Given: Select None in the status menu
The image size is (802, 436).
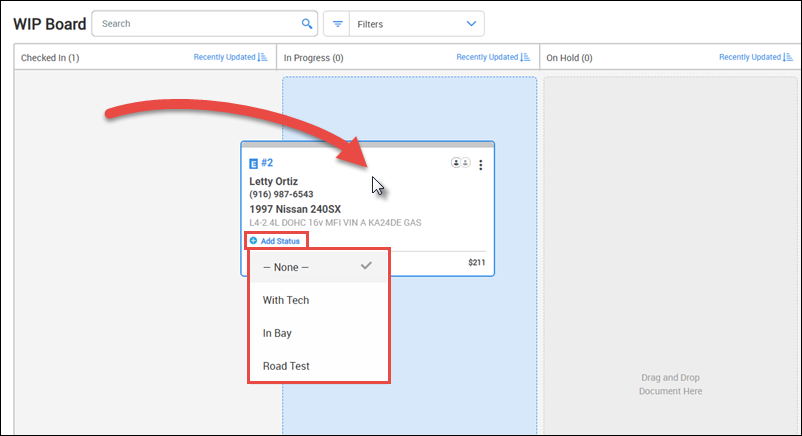Looking at the screenshot, I should [319, 267].
